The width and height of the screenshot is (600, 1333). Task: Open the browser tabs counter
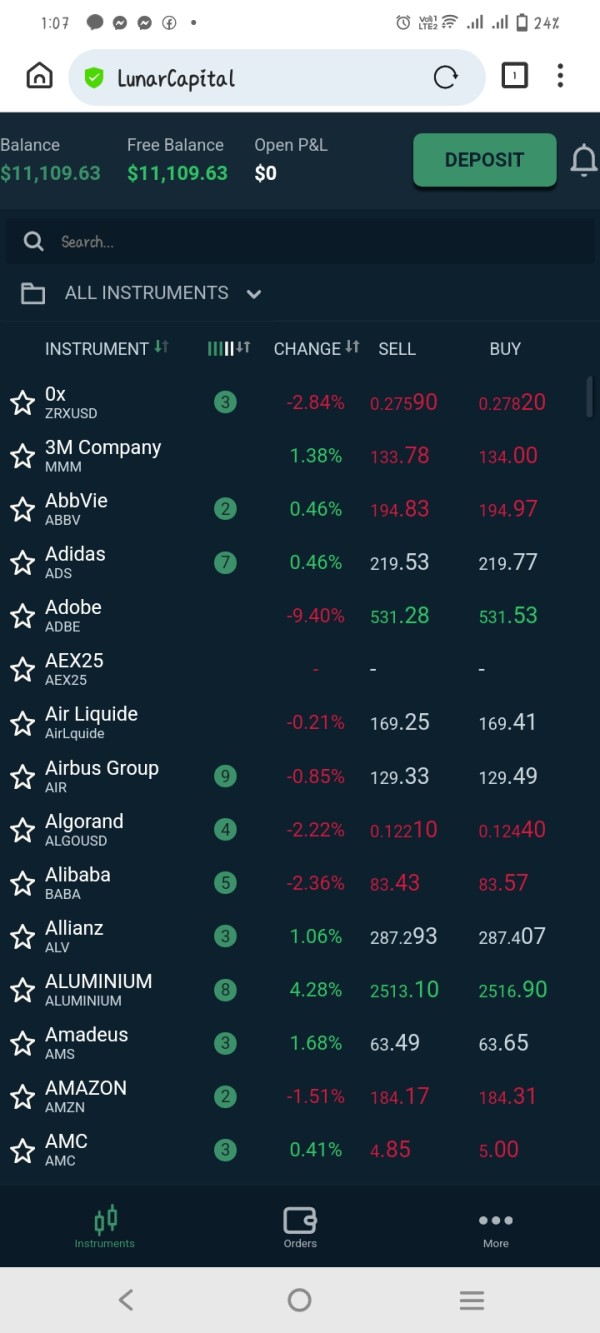tap(514, 76)
